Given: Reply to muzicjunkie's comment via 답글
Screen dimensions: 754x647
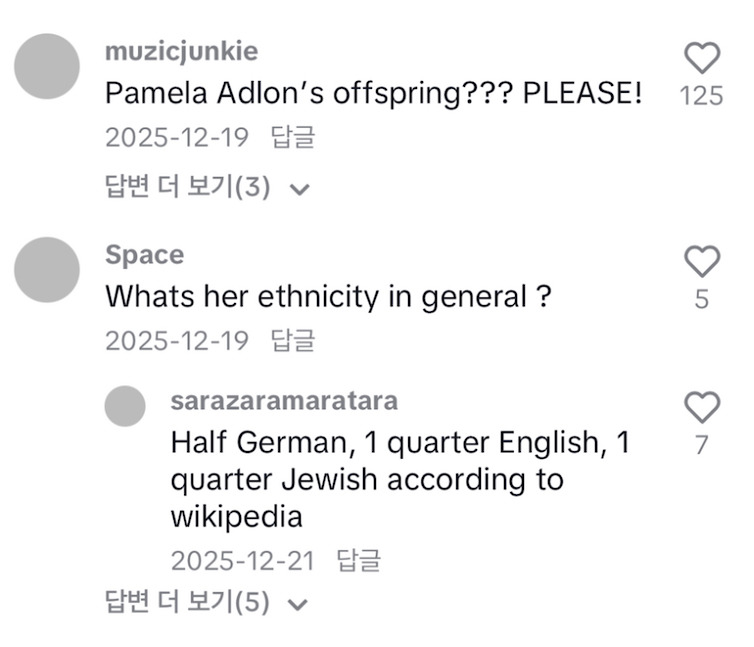Looking at the screenshot, I should [x=293, y=137].
